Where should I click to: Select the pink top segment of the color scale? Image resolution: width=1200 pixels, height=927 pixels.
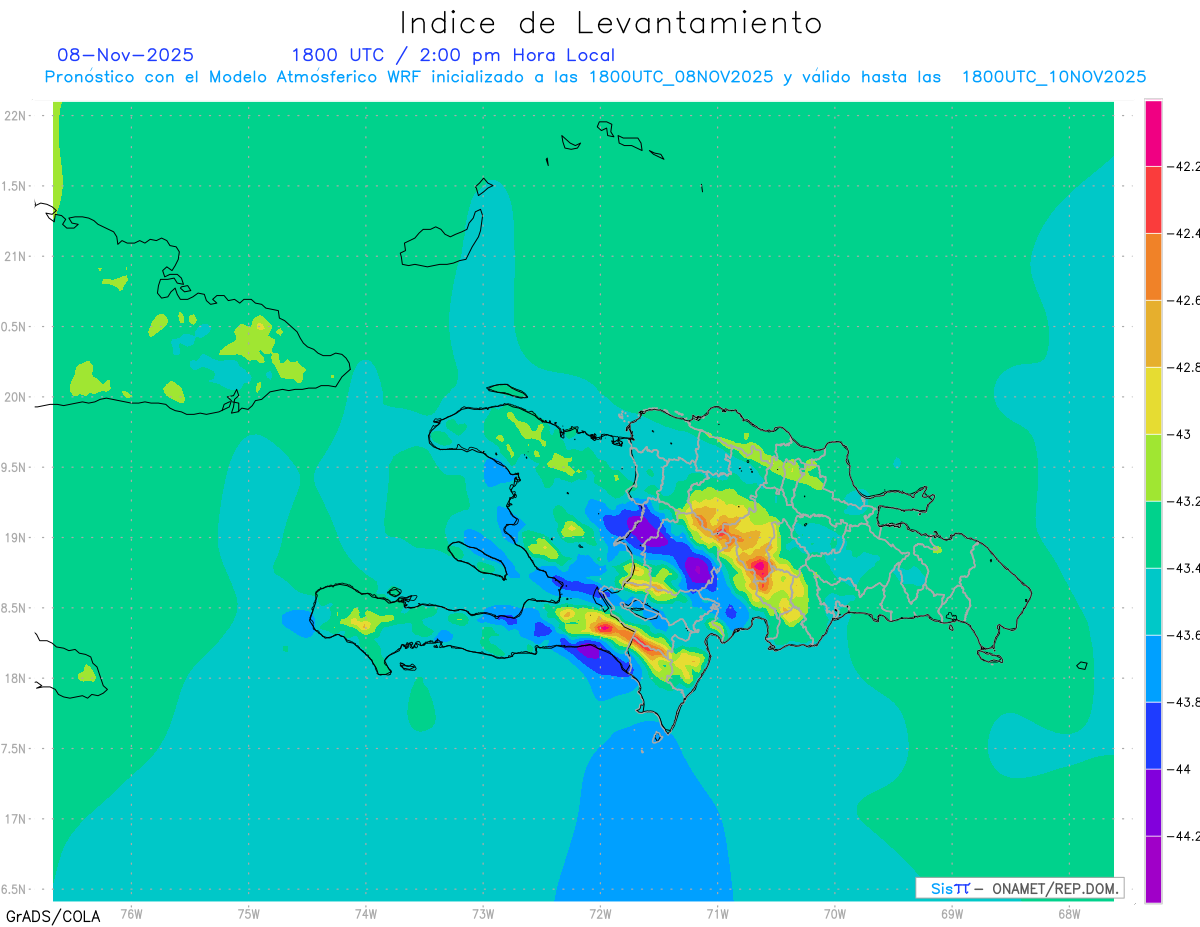tap(1153, 132)
